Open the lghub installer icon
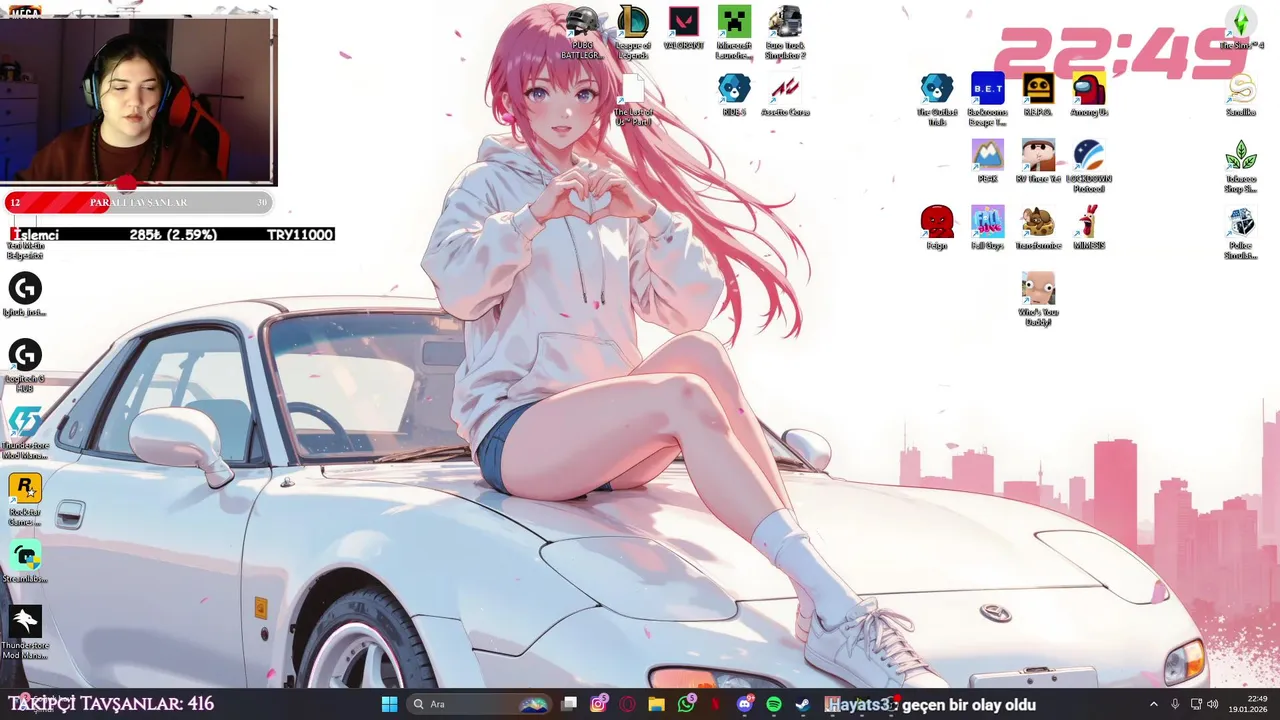The width and height of the screenshot is (1280, 720). (25, 295)
